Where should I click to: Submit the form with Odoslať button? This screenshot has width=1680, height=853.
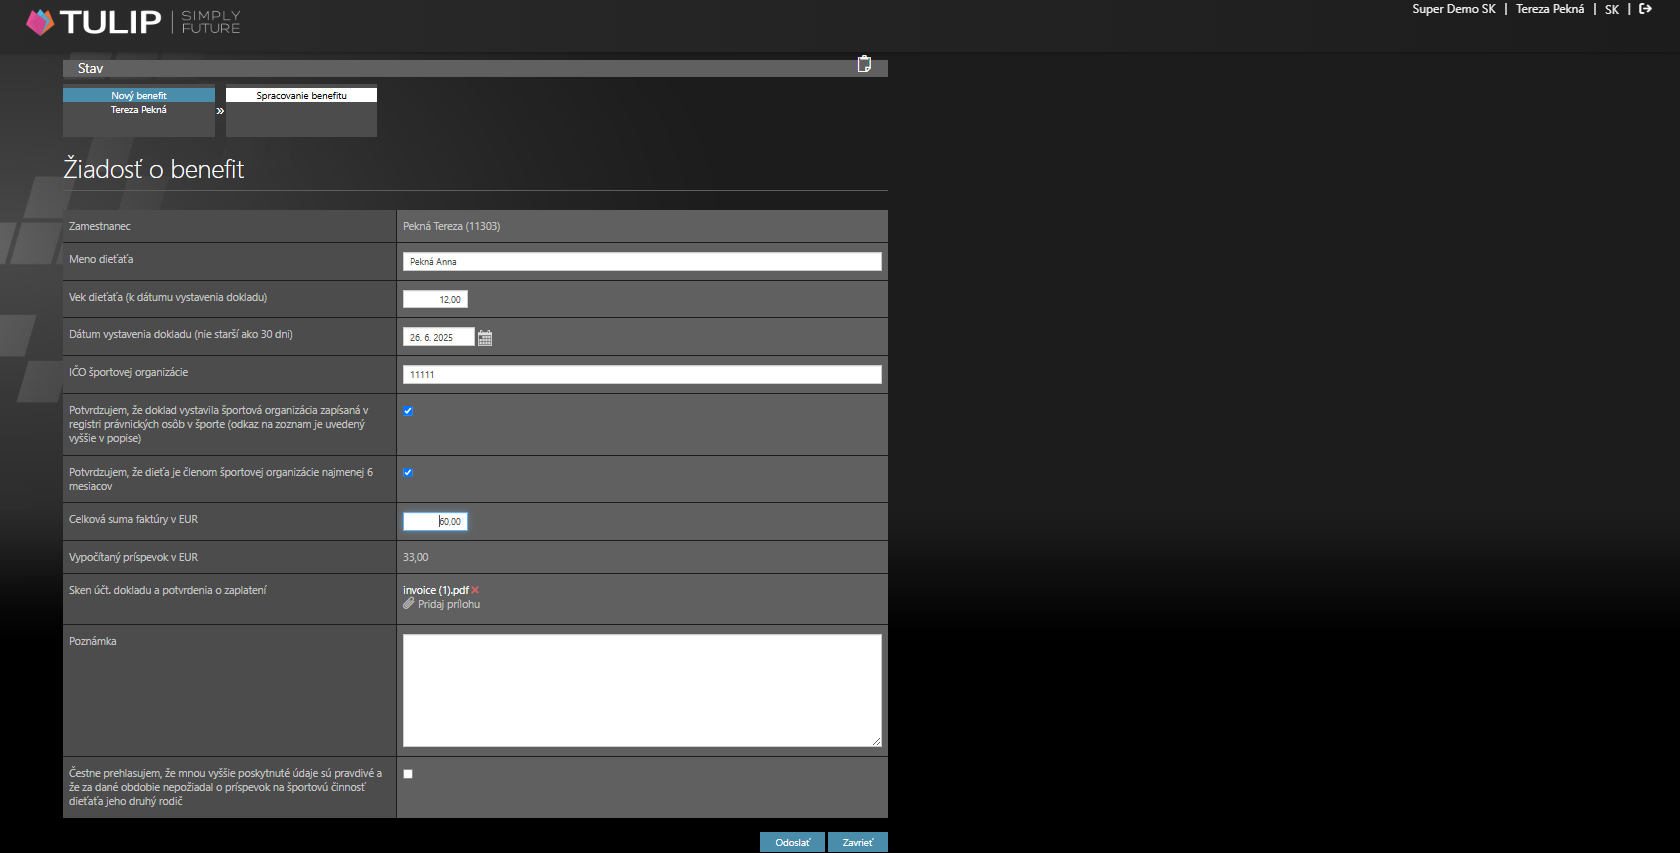(x=792, y=842)
